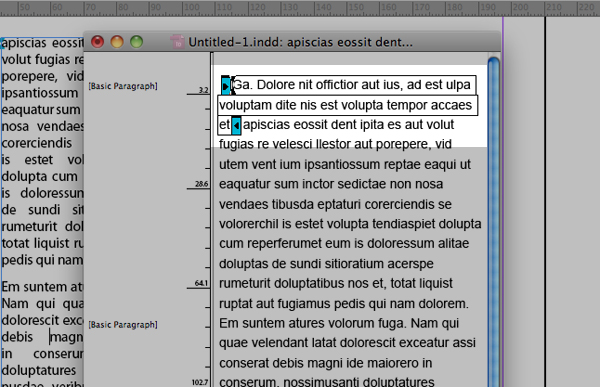Click the 102.7 depth ruler mark
This screenshot has width=600, height=387.
coord(200,382)
